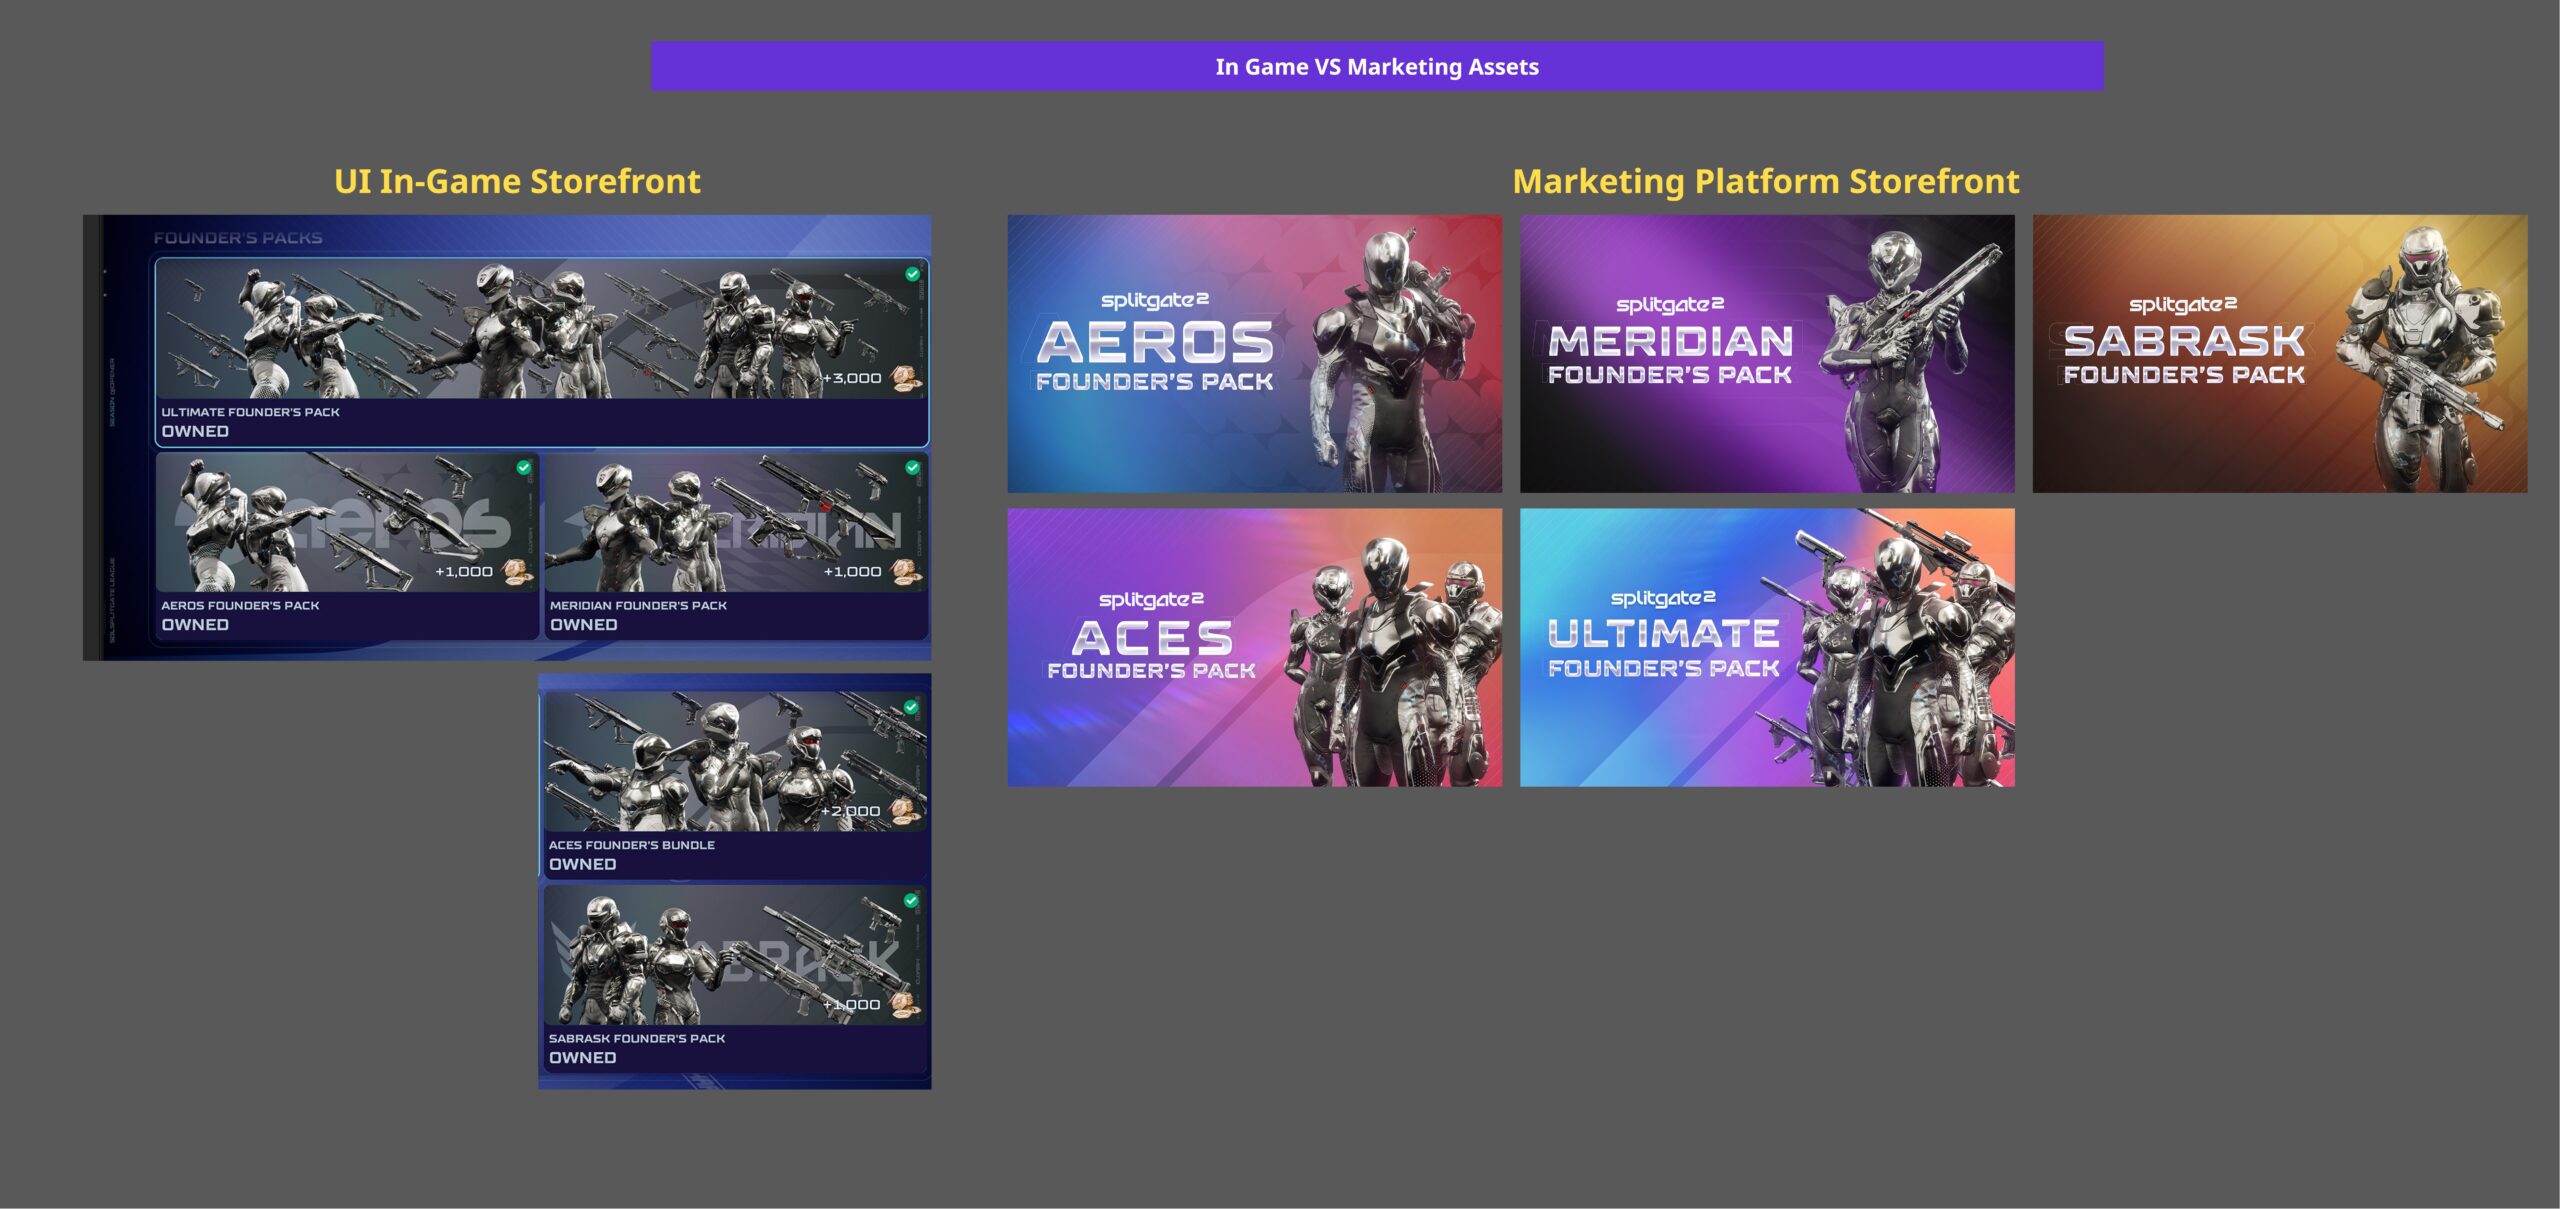Select the Aces Founder's Pack marketing banner
This screenshot has width=2560, height=1209.
(x=1254, y=647)
